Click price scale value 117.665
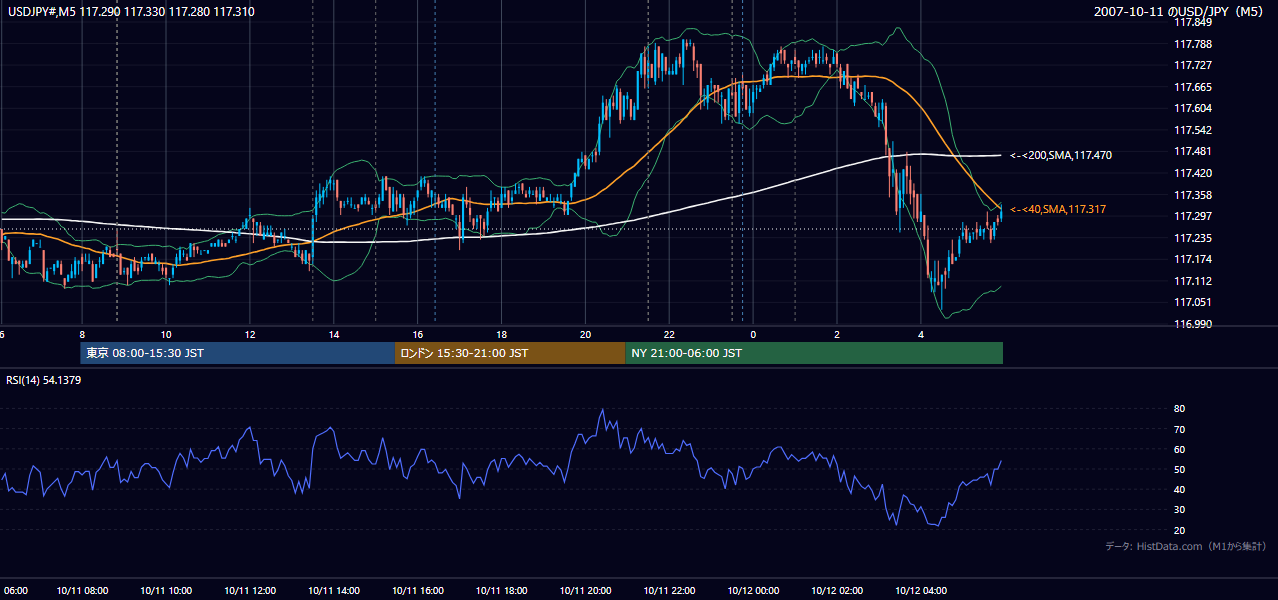The width and height of the screenshot is (1278, 600). point(1191,87)
